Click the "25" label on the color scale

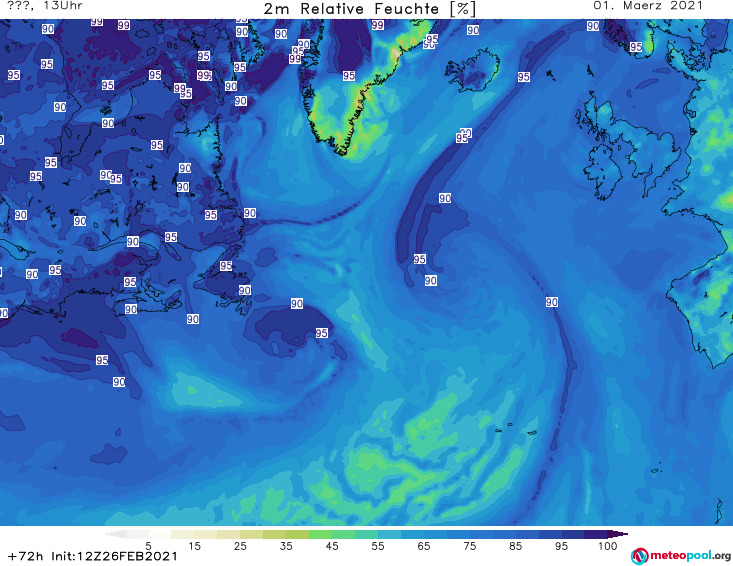[x=240, y=546]
